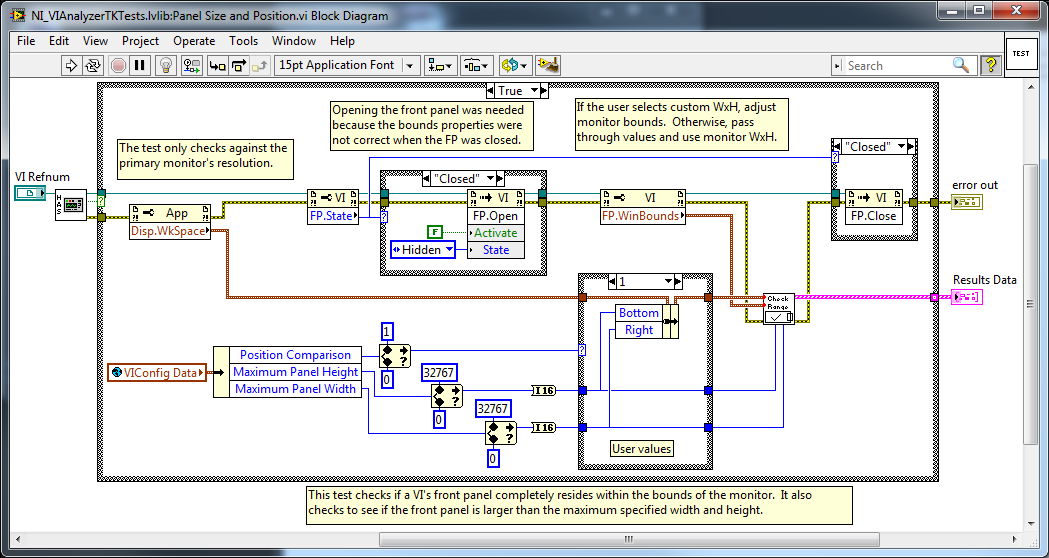Step to next case after case 1
This screenshot has height=558, width=1049.
[x=678, y=282]
